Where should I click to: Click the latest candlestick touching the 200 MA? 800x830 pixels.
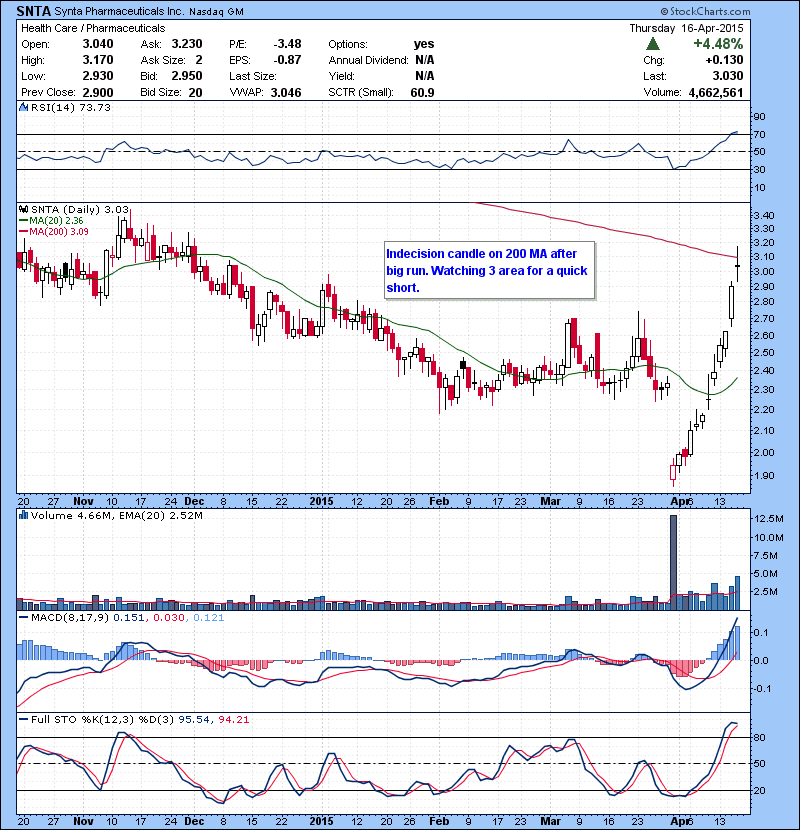tap(738, 264)
